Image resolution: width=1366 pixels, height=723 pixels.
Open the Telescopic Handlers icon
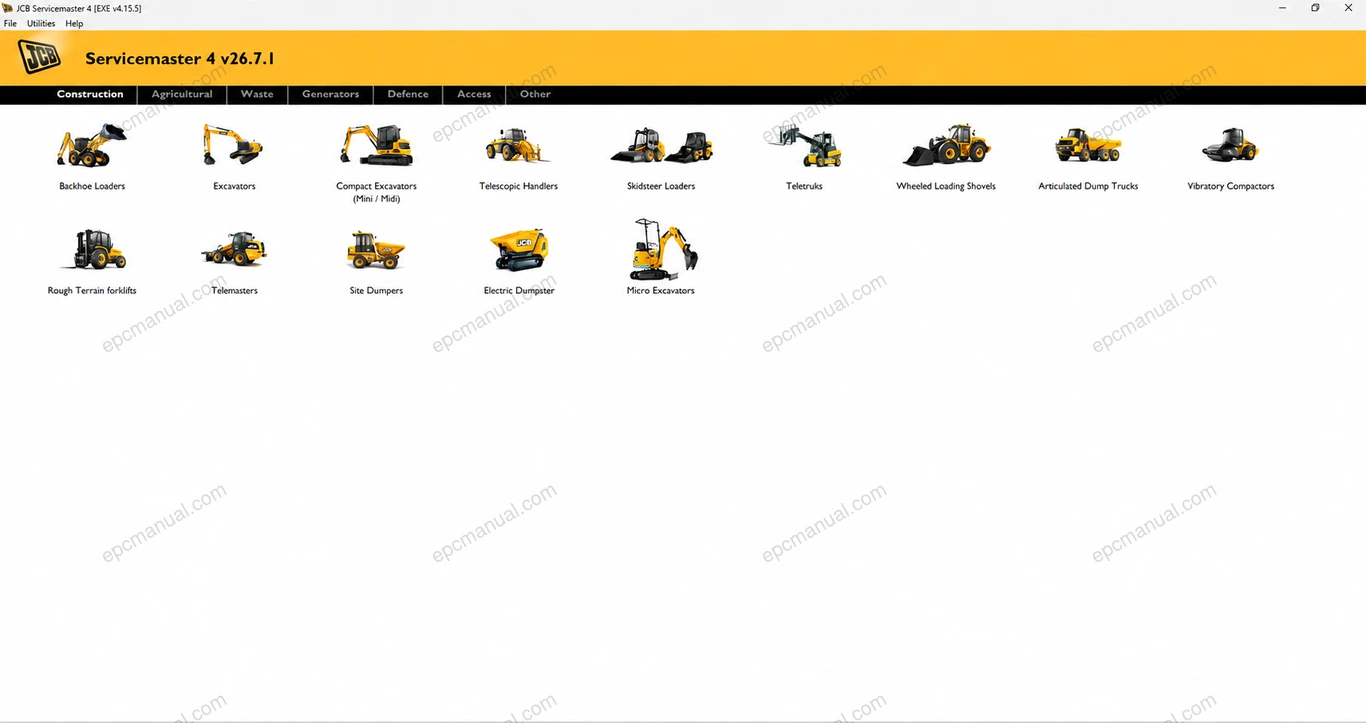point(518,146)
